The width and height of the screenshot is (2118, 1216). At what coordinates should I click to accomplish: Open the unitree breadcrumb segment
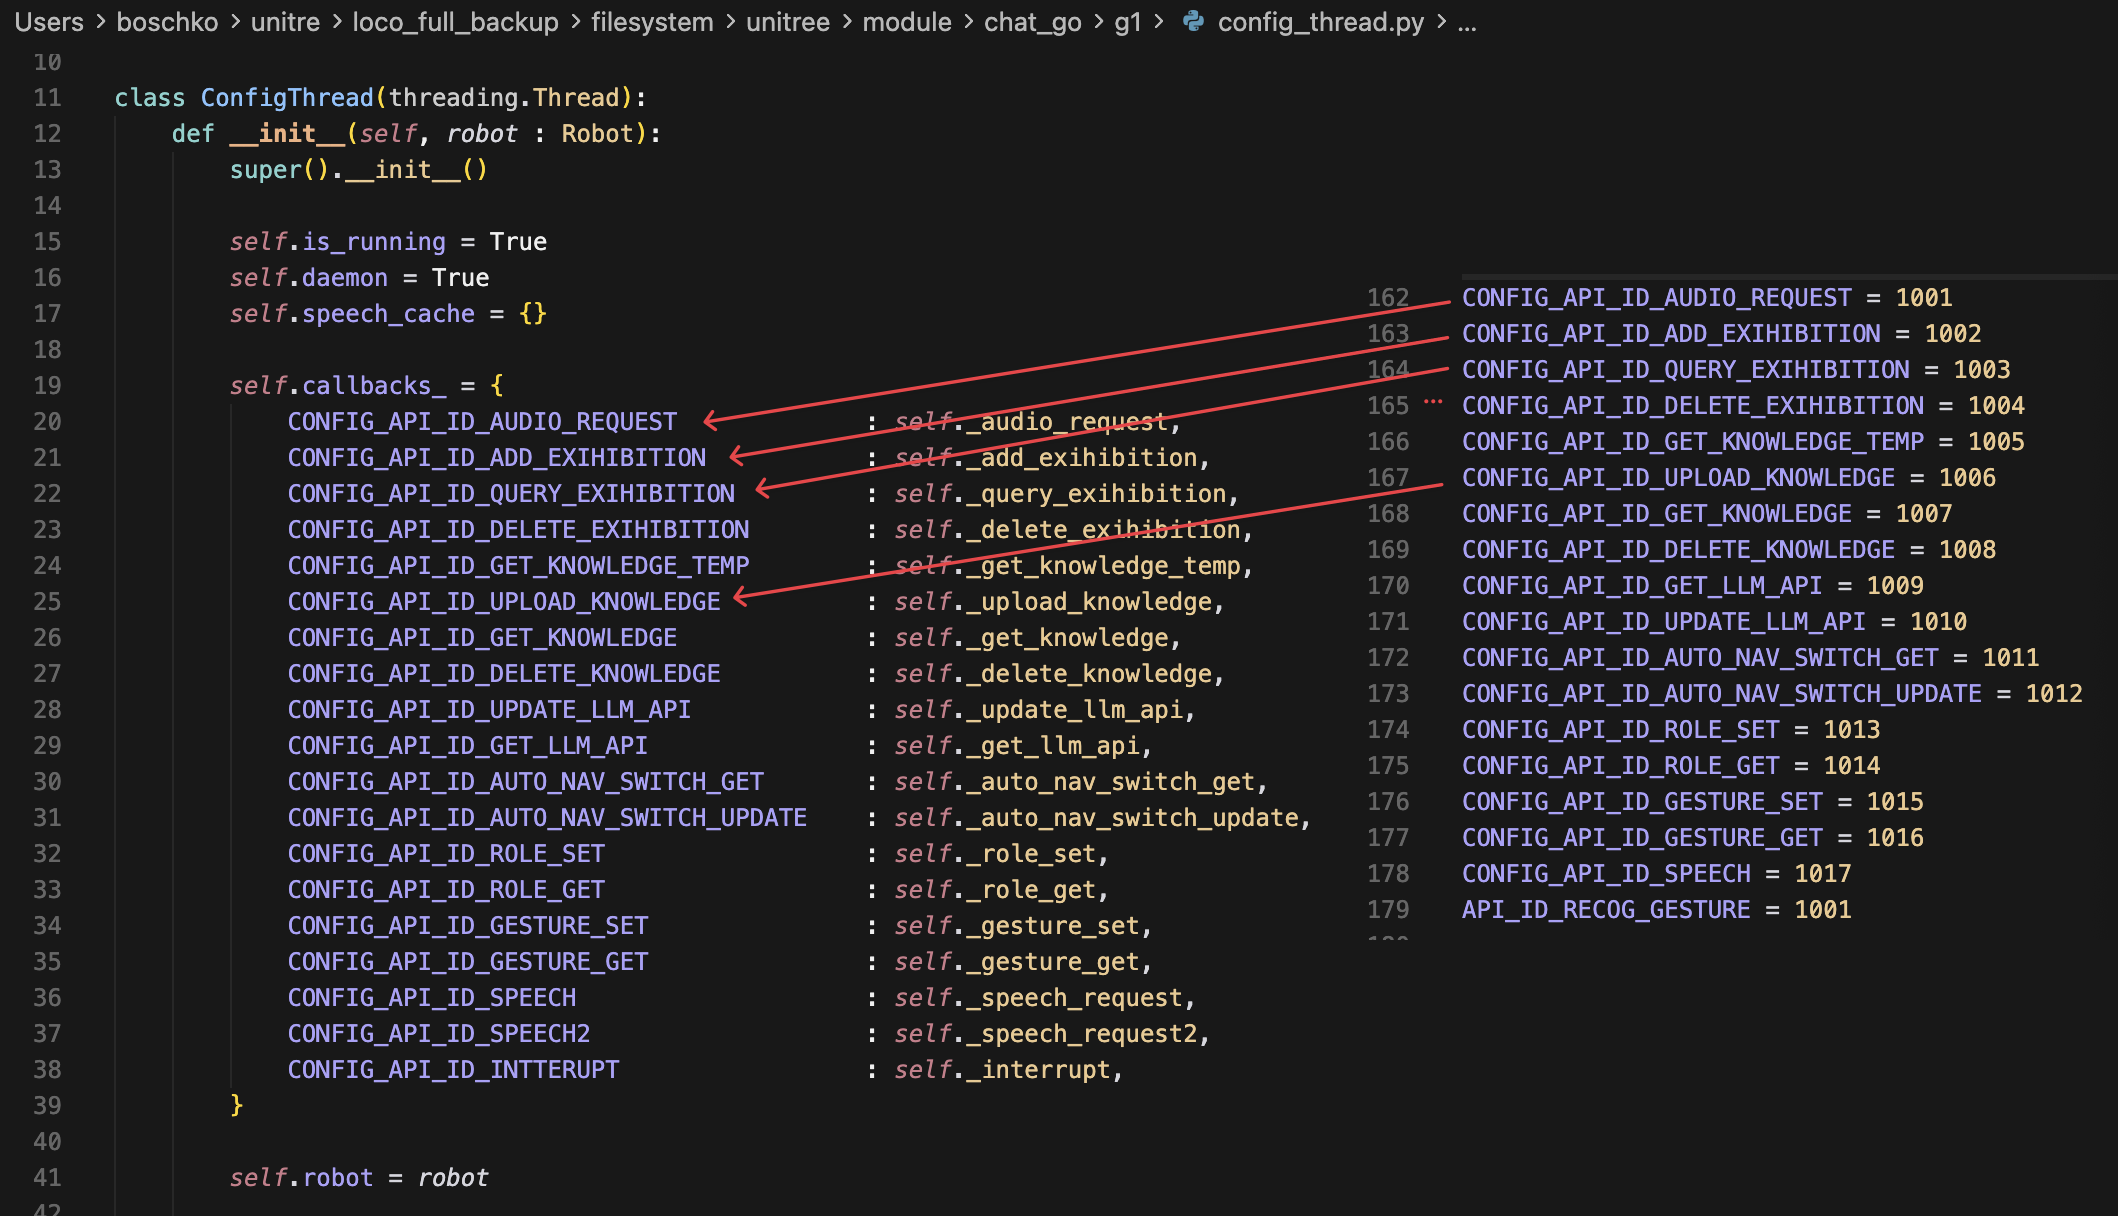pos(788,22)
